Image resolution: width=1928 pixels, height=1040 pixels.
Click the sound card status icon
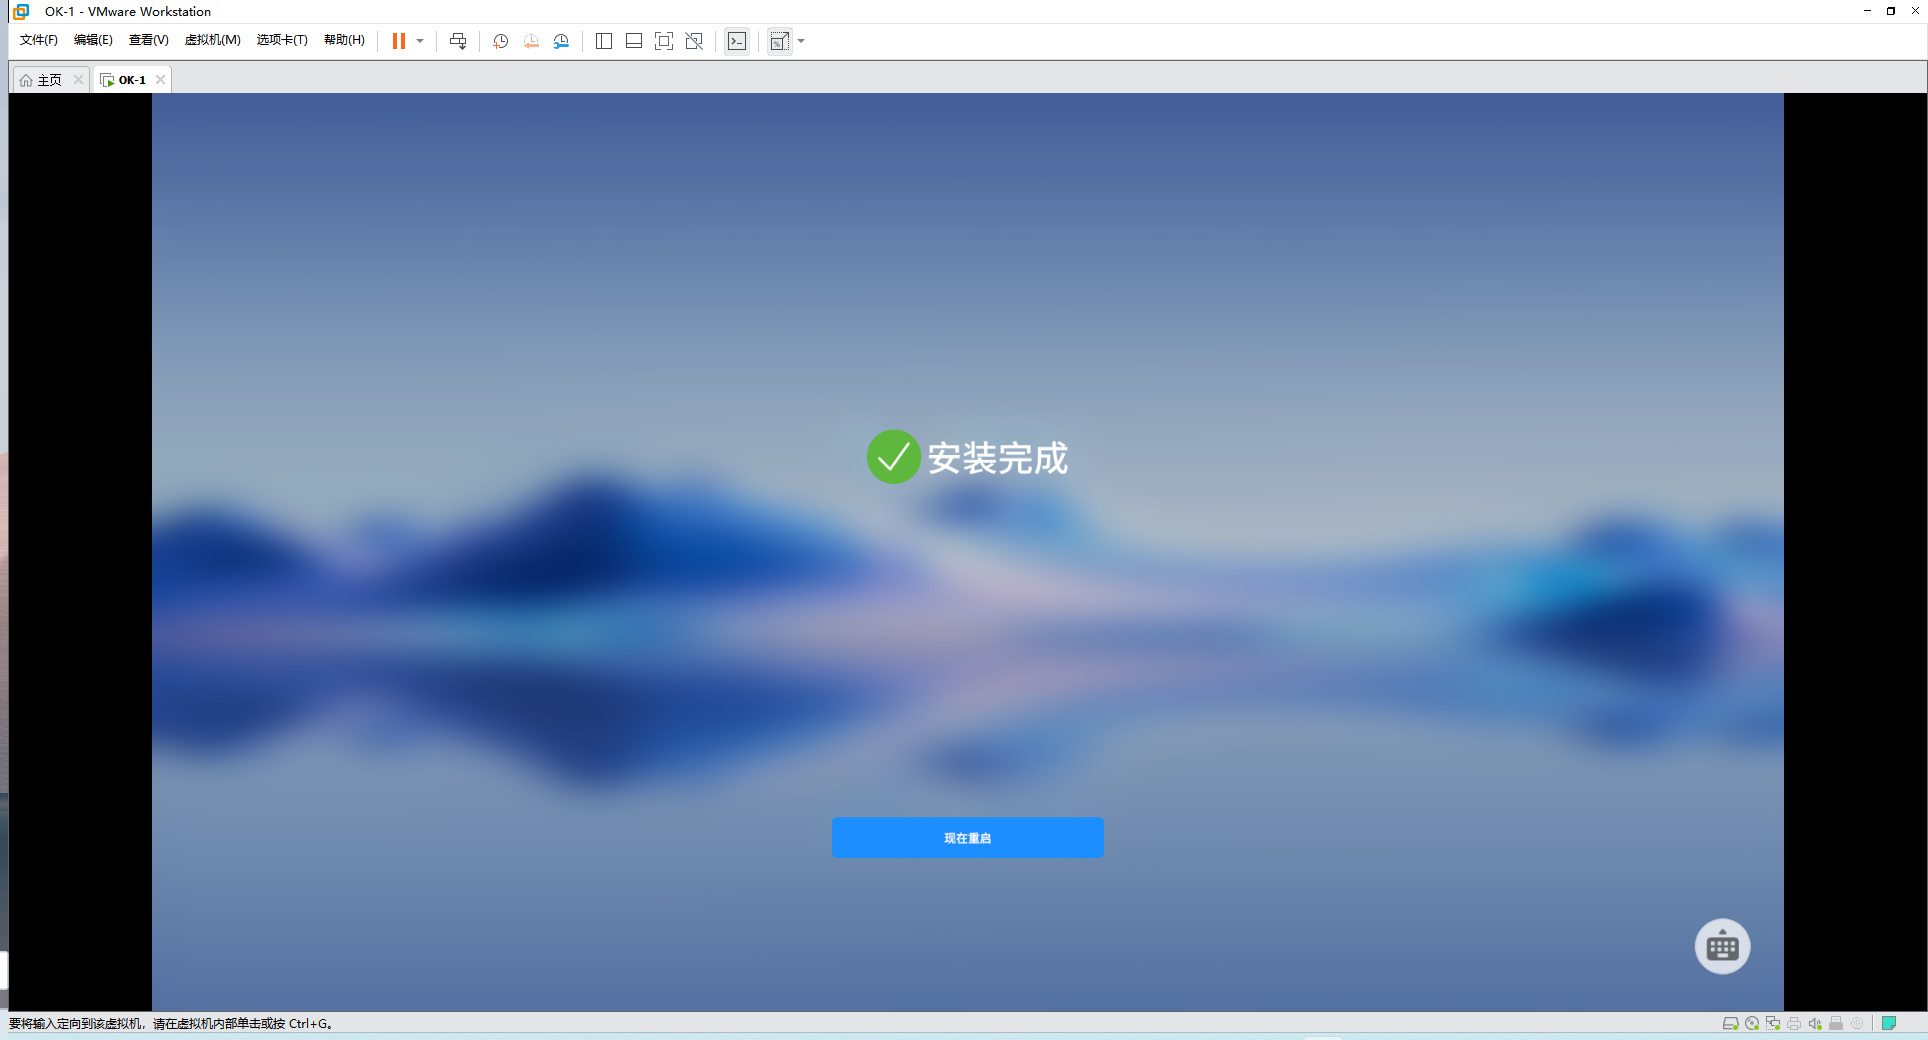(1815, 1023)
